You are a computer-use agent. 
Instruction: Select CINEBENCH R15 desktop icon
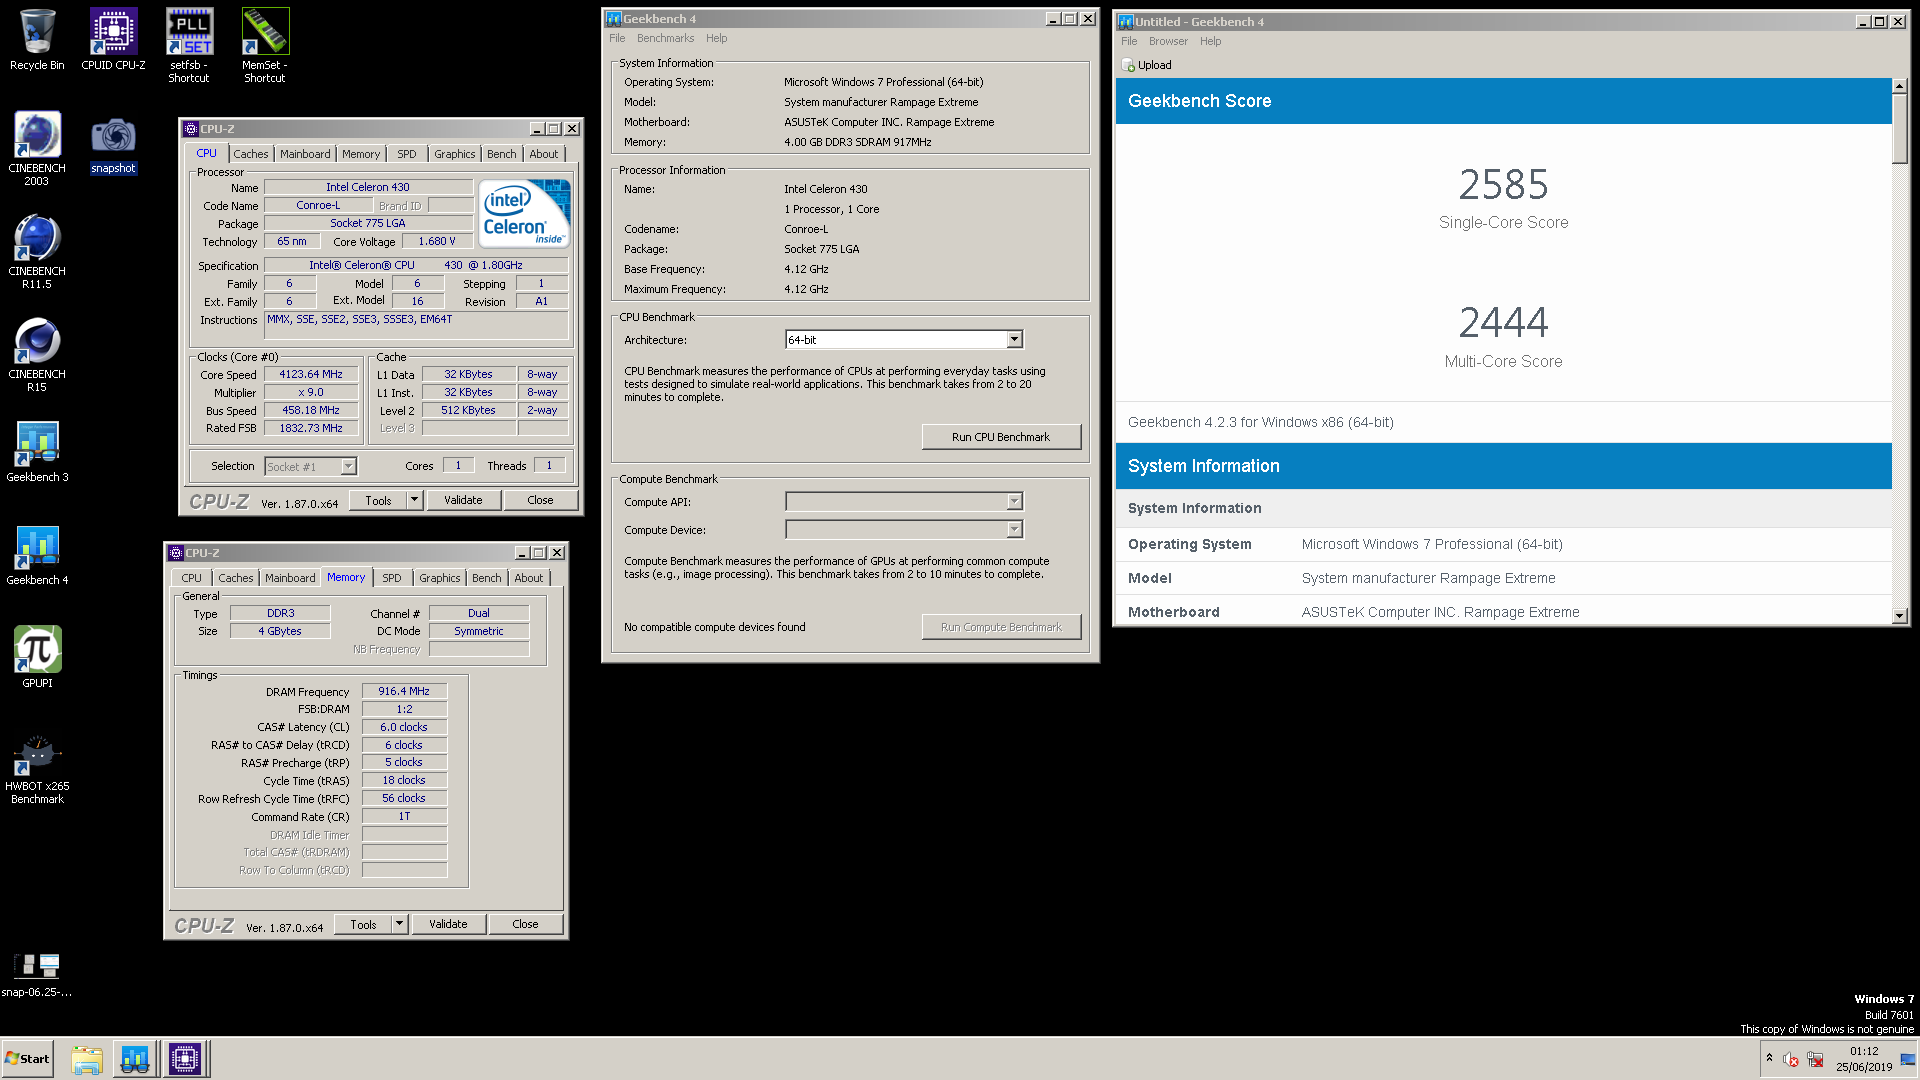(37, 355)
